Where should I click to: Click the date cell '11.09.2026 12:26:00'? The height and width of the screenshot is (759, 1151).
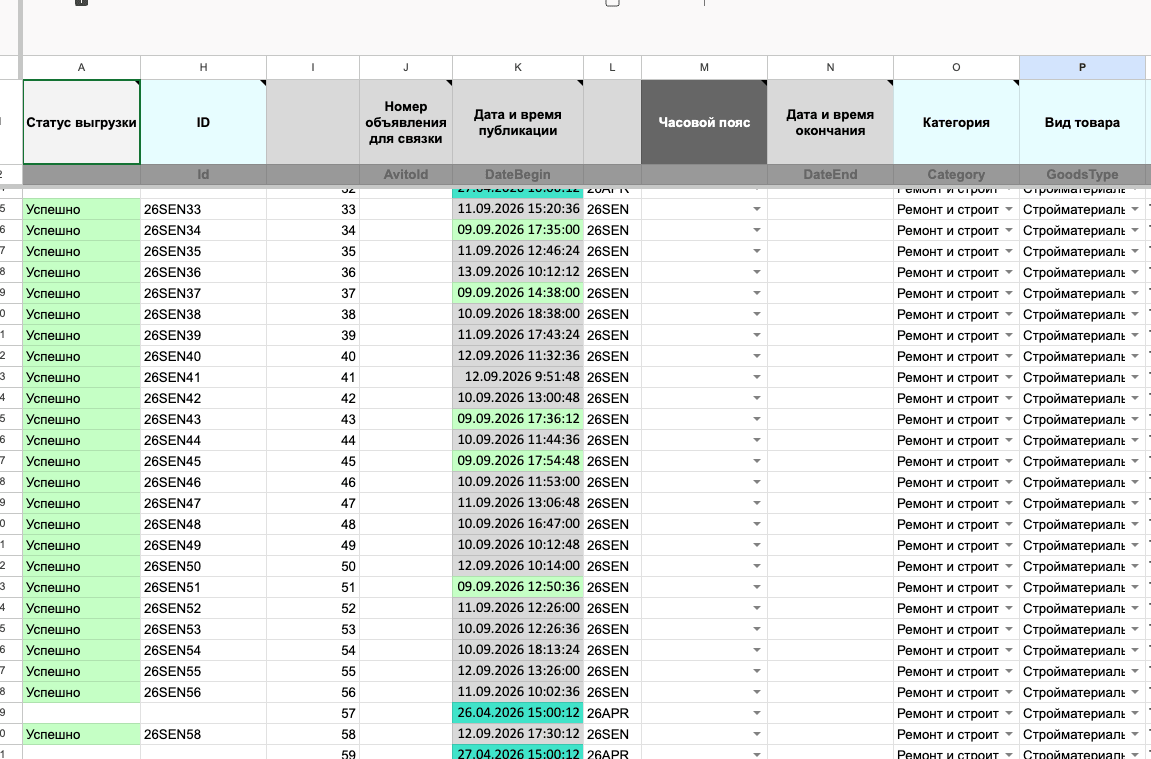click(518, 609)
